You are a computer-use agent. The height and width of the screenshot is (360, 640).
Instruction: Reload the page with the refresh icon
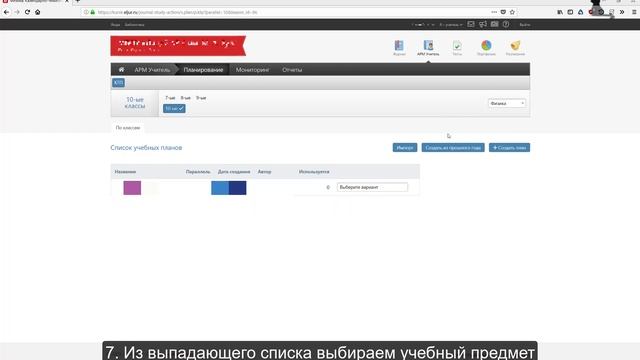point(27,12)
